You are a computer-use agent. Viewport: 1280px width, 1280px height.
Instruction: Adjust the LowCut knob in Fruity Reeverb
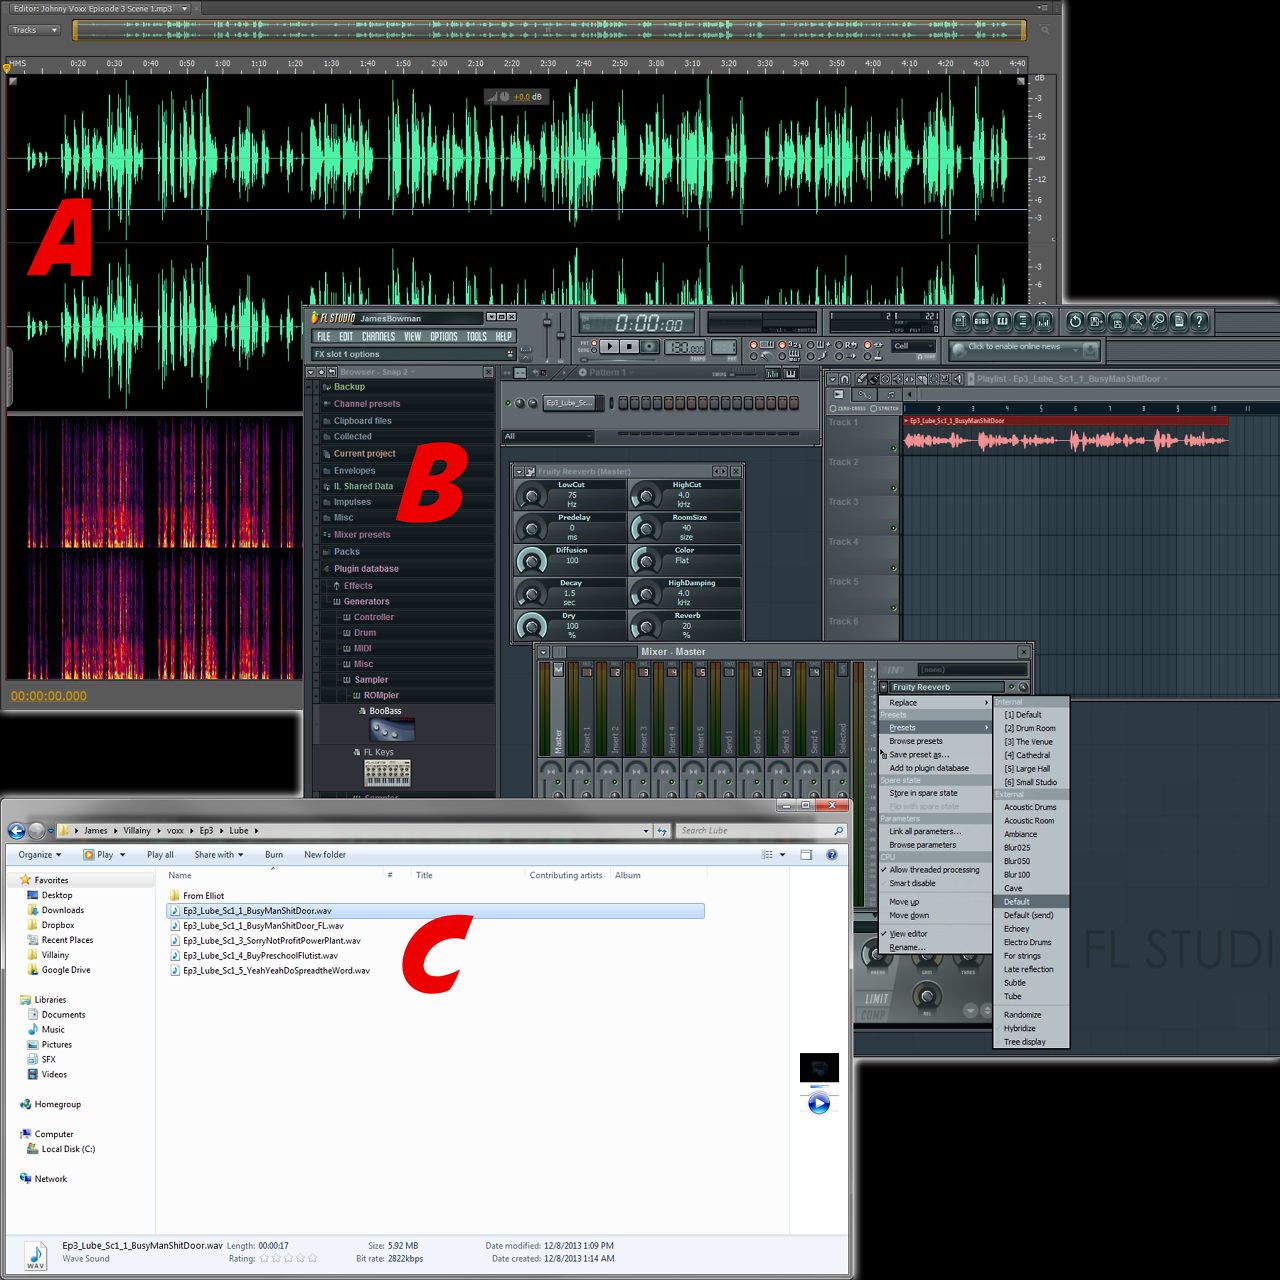pyautogui.click(x=531, y=495)
